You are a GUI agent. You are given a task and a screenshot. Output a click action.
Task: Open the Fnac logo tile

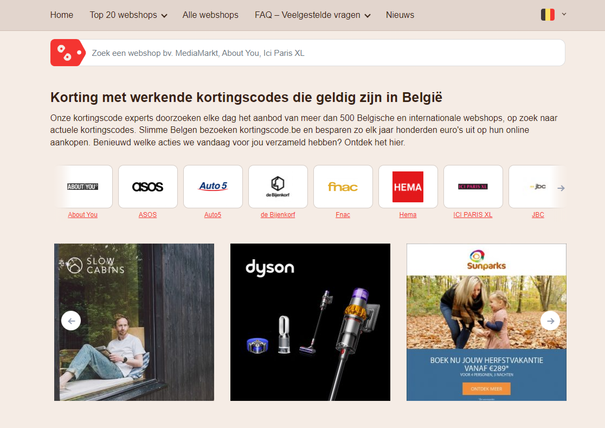[343, 187]
